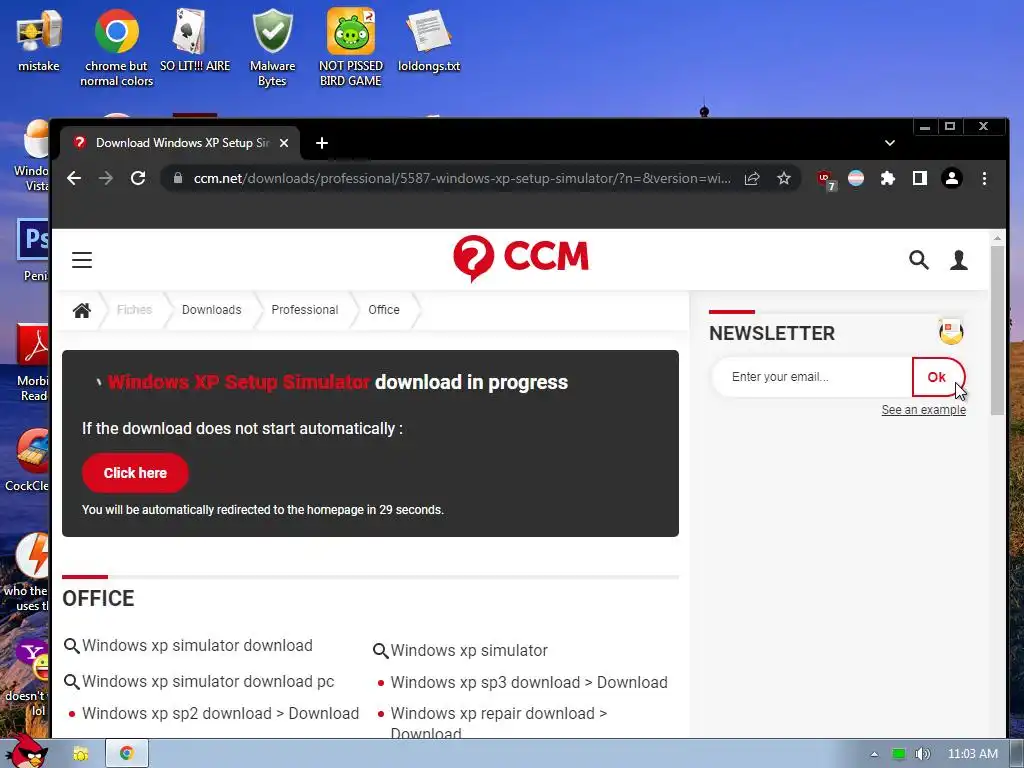Click the newsletter email field
Image resolution: width=1024 pixels, height=768 pixels.
point(812,377)
